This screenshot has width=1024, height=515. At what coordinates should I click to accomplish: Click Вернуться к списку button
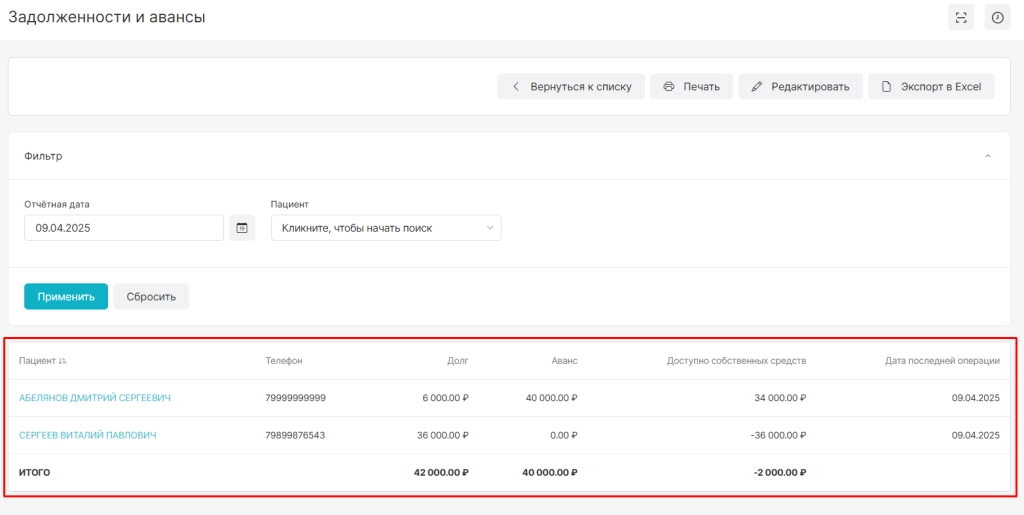(571, 87)
